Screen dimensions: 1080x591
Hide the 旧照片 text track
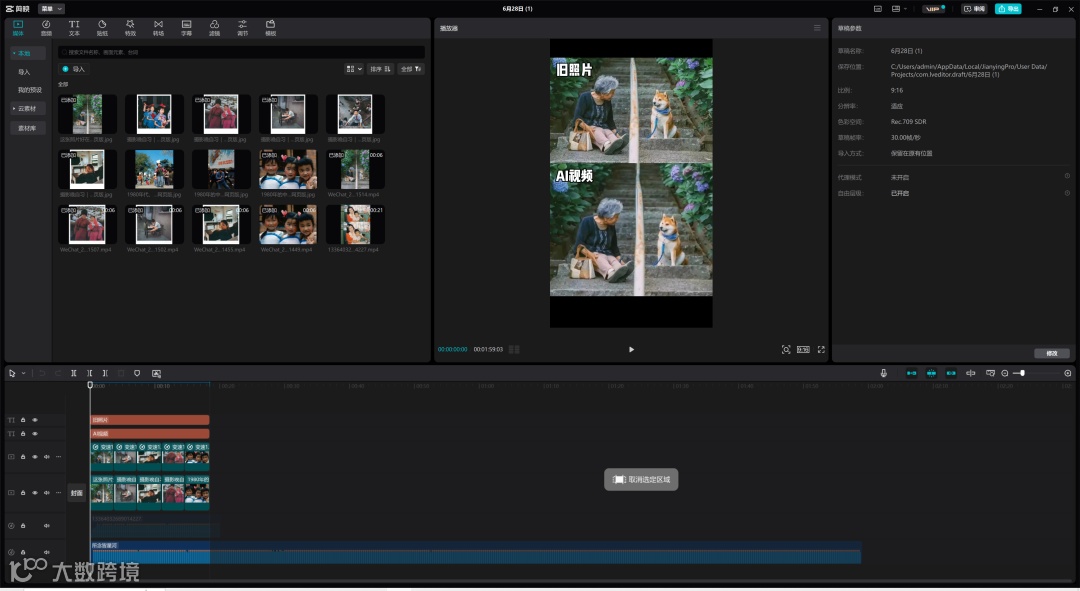(34, 419)
